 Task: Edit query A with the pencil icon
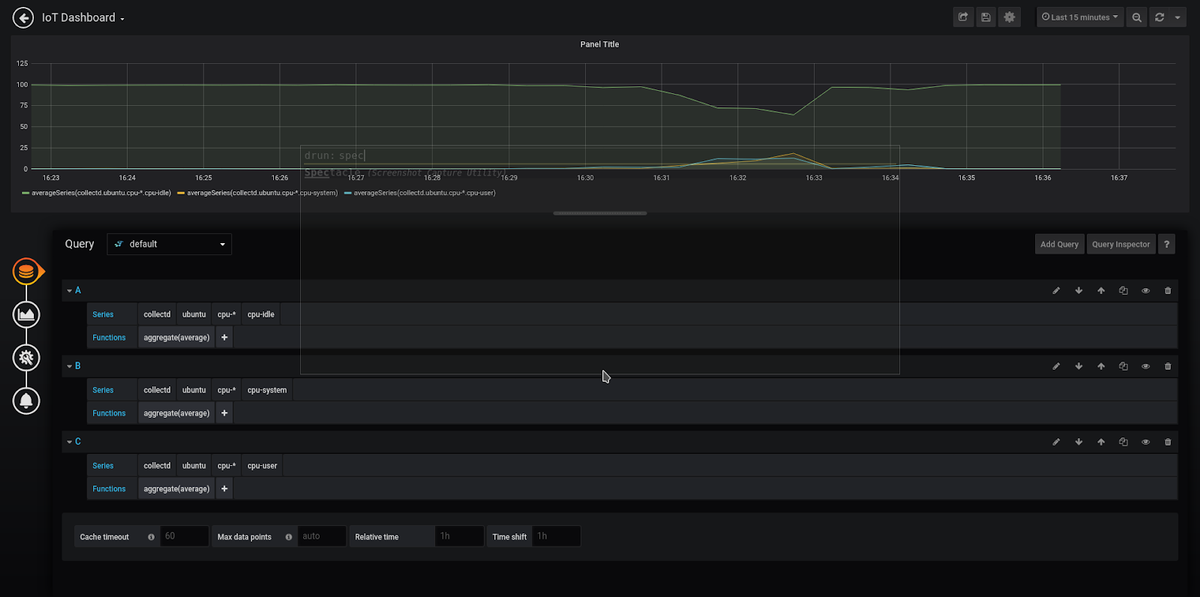(1056, 291)
